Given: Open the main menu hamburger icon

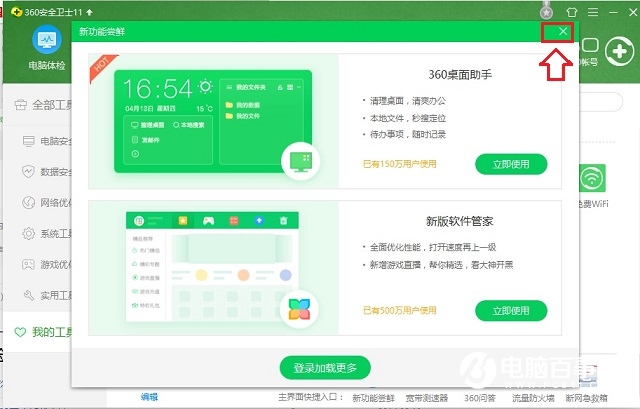Looking at the screenshot, I should pos(593,12).
